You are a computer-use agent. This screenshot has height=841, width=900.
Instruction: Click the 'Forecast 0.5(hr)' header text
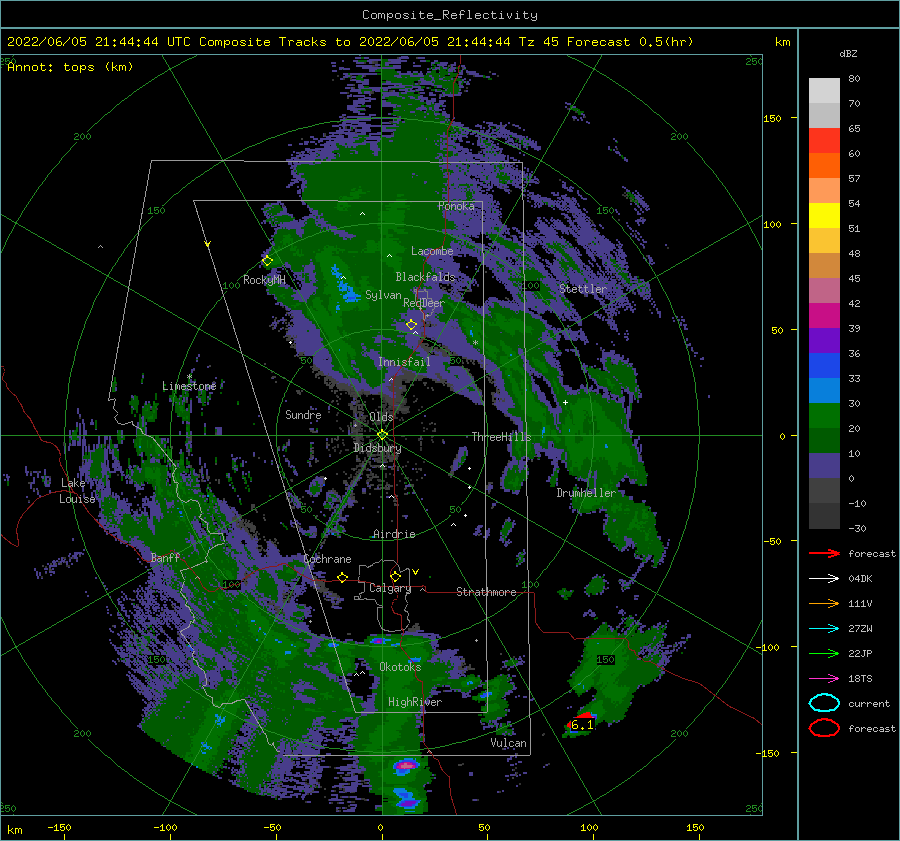pos(630,42)
